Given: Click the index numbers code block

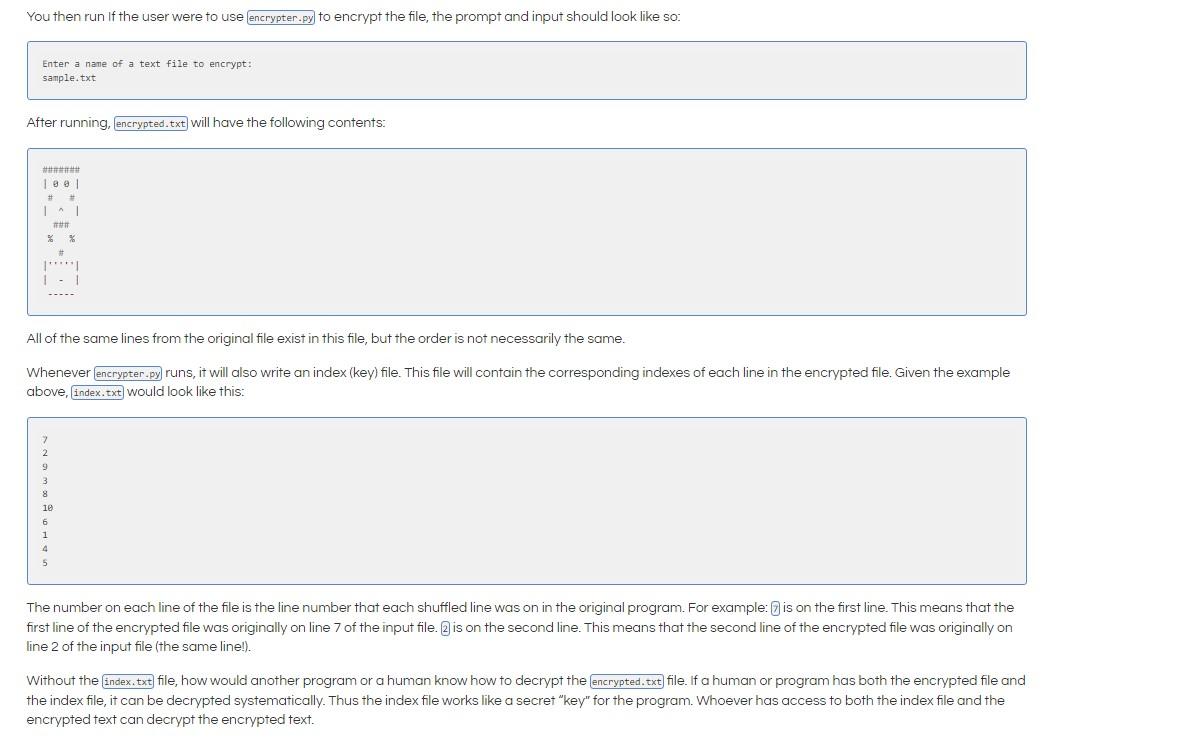Looking at the screenshot, I should [x=526, y=500].
